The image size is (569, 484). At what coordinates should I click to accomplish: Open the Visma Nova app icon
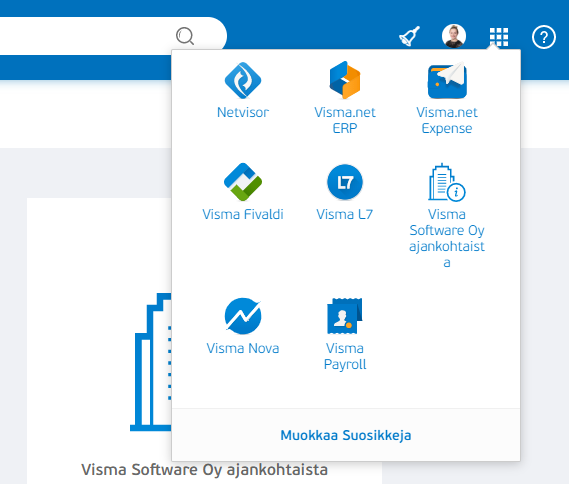point(243,316)
